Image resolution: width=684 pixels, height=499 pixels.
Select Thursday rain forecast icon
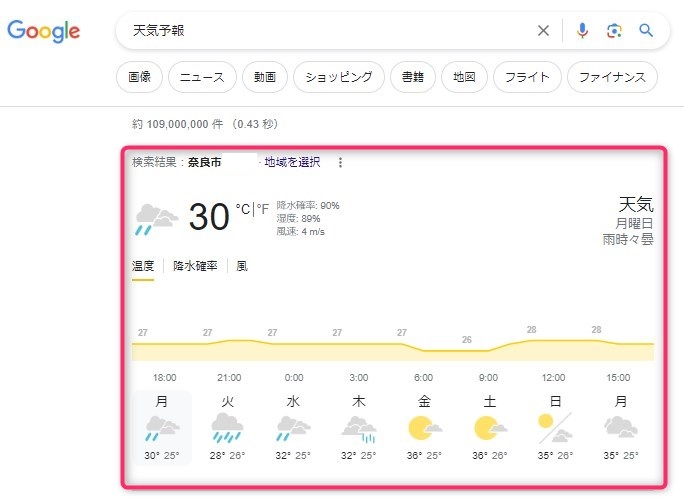(x=358, y=427)
